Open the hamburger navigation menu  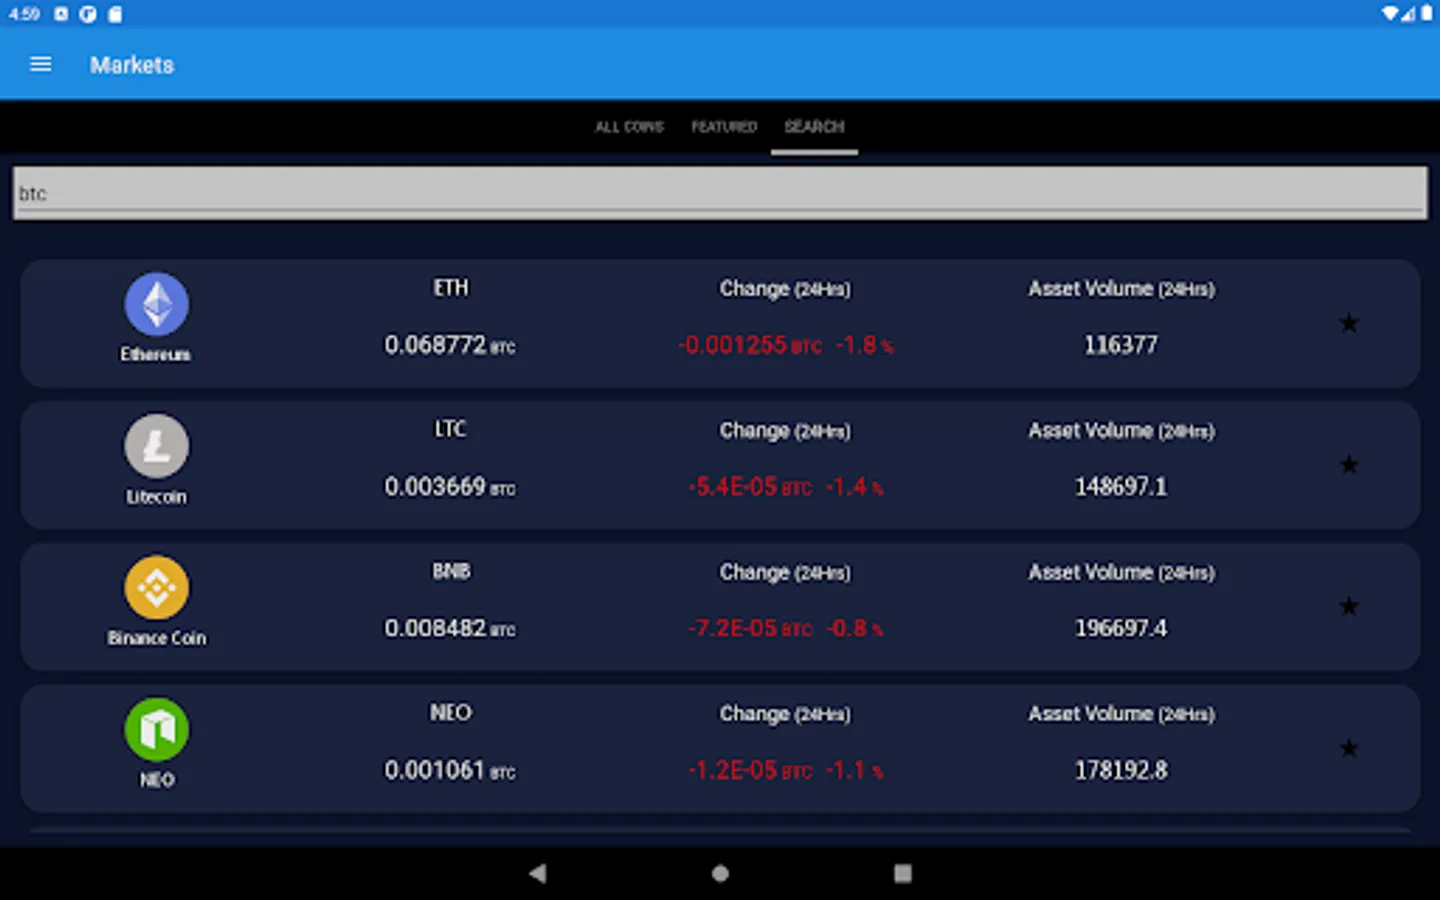click(x=41, y=65)
